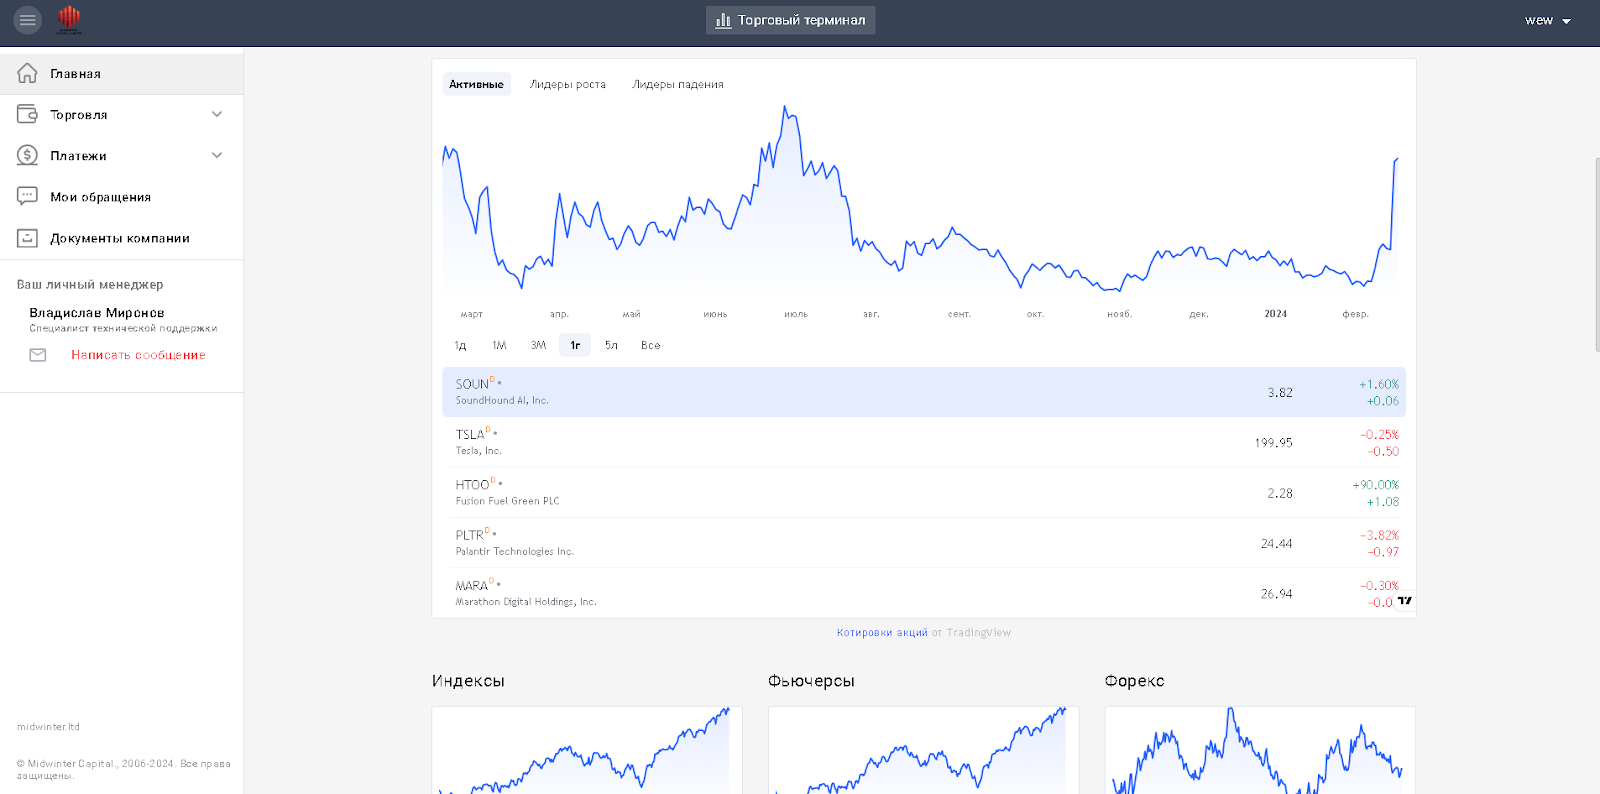The image size is (1600, 794).
Task: Click HTOO change +90.00%
Action: click(1376, 485)
